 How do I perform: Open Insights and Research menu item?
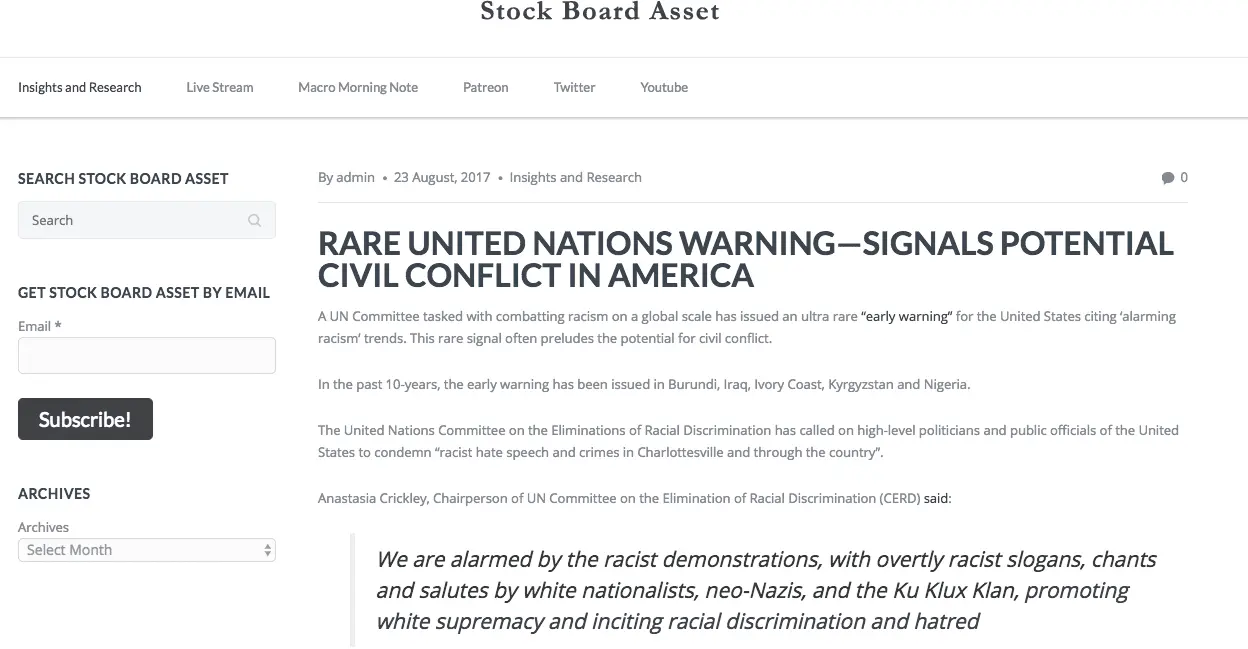[x=80, y=88]
